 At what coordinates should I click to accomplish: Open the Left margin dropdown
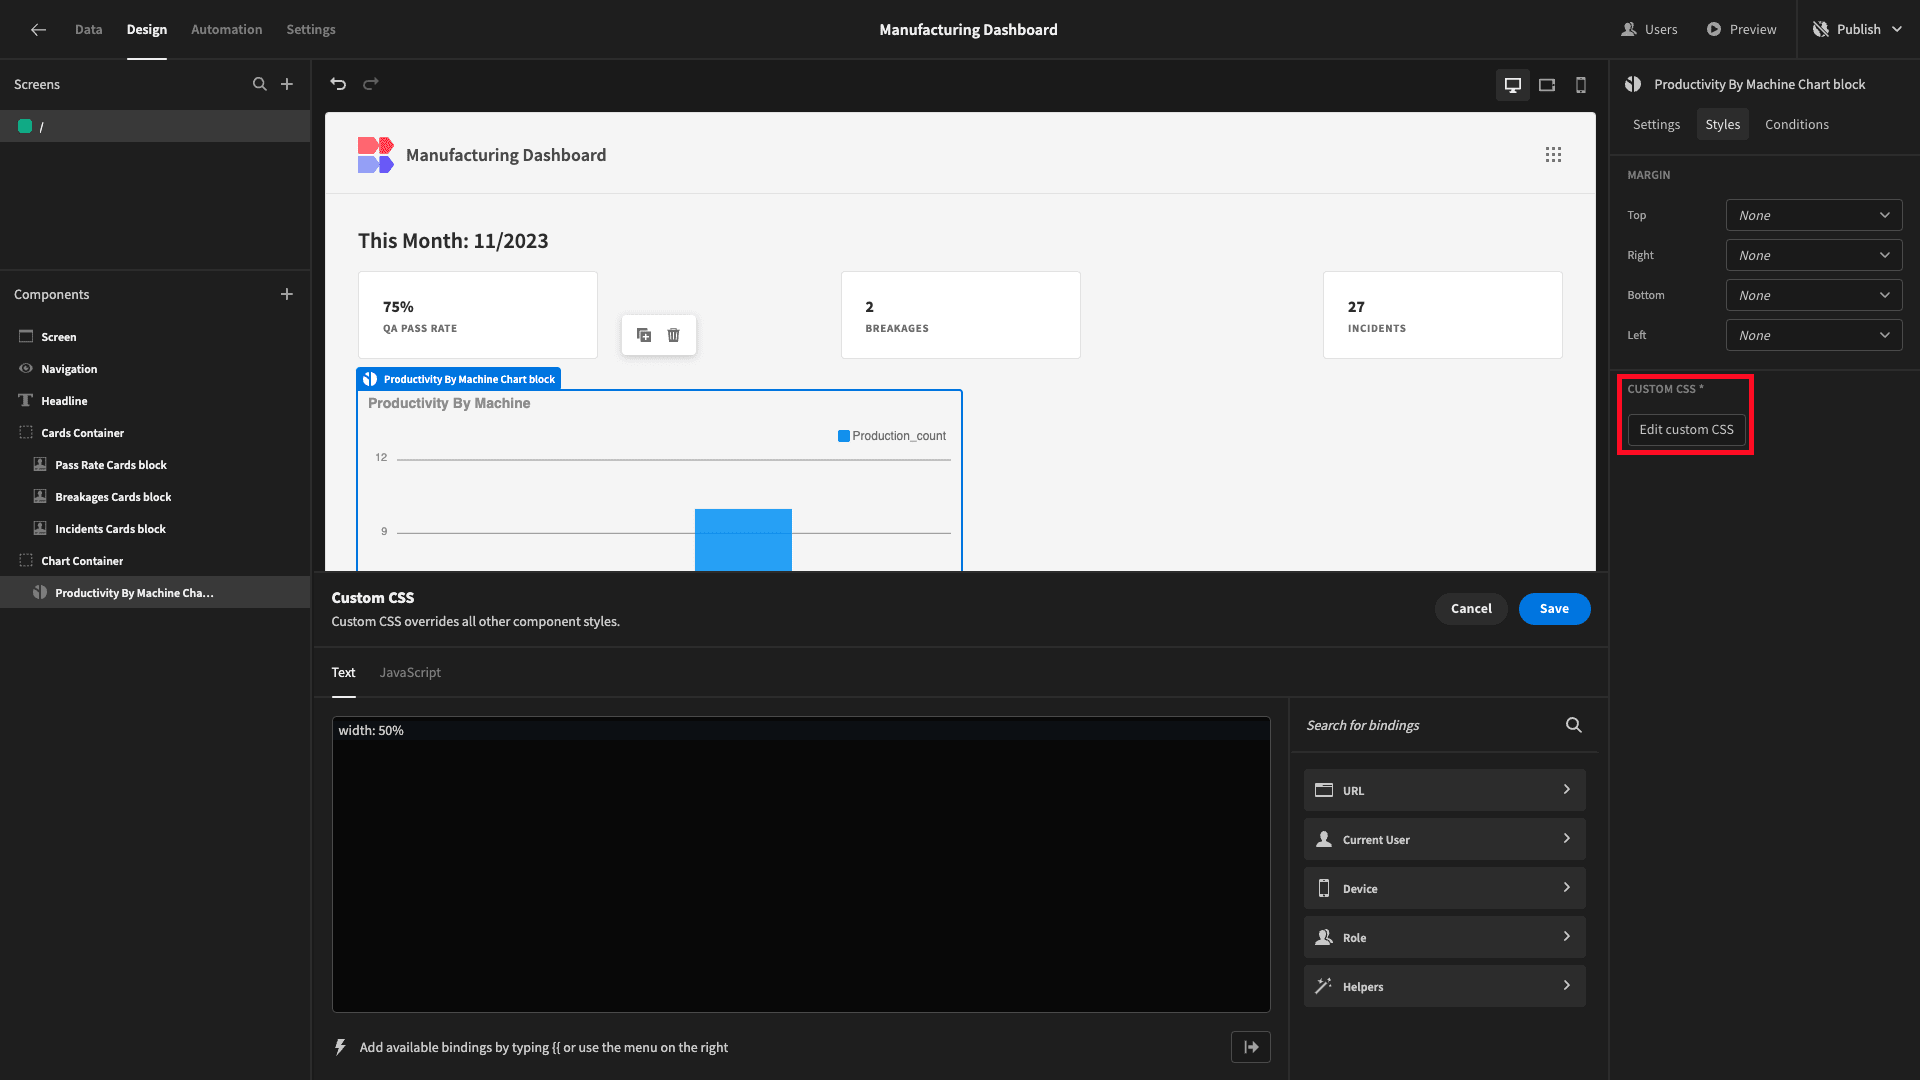pyautogui.click(x=1814, y=335)
